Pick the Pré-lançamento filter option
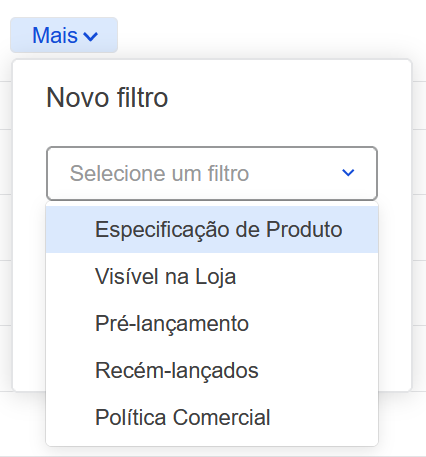 (x=212, y=323)
